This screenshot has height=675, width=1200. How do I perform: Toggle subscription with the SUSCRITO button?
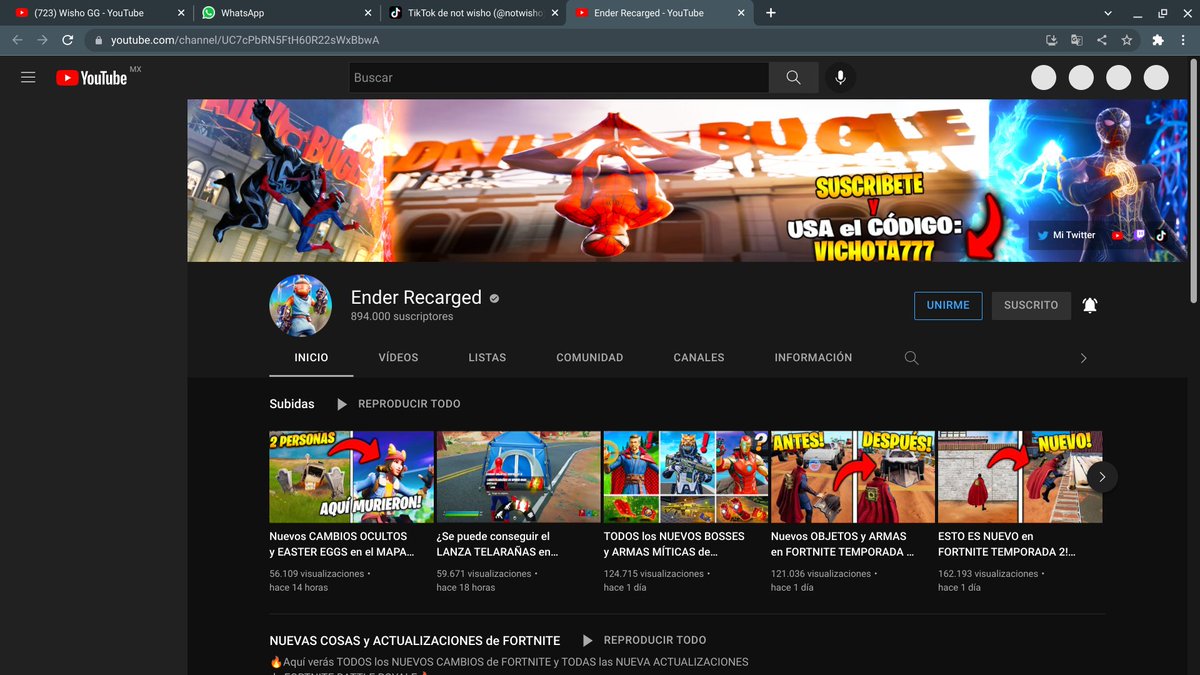(1031, 306)
